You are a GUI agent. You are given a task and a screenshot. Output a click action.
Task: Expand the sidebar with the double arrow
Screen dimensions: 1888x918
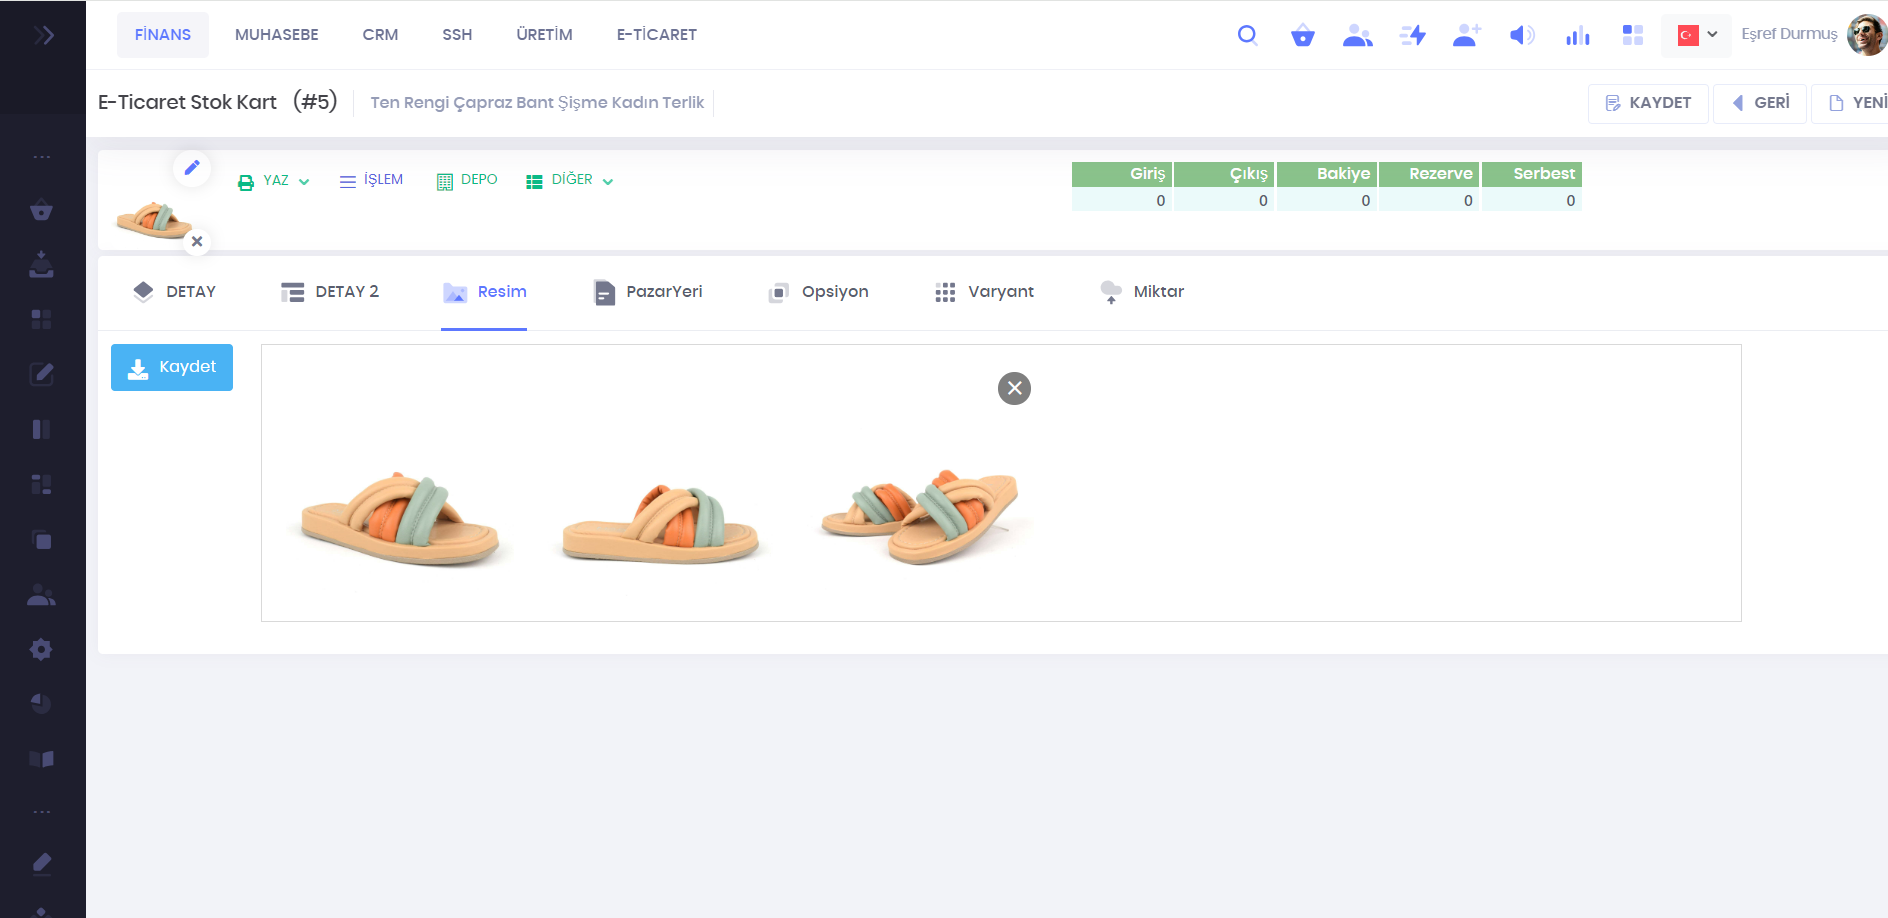43,36
